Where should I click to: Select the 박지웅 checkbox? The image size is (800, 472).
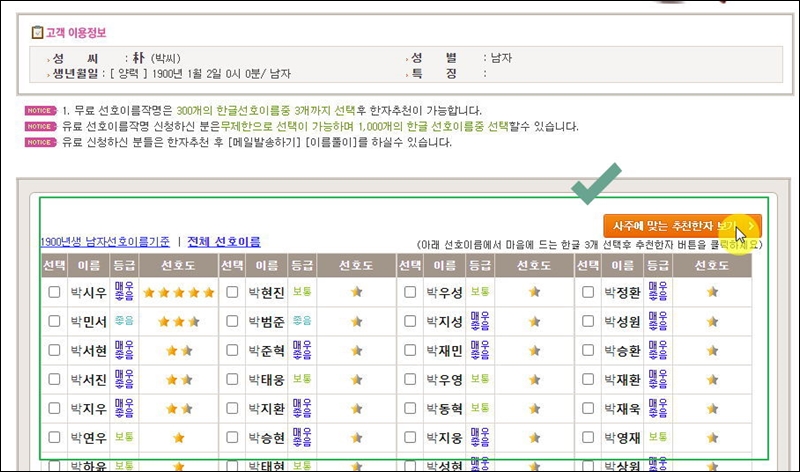[x=410, y=437]
